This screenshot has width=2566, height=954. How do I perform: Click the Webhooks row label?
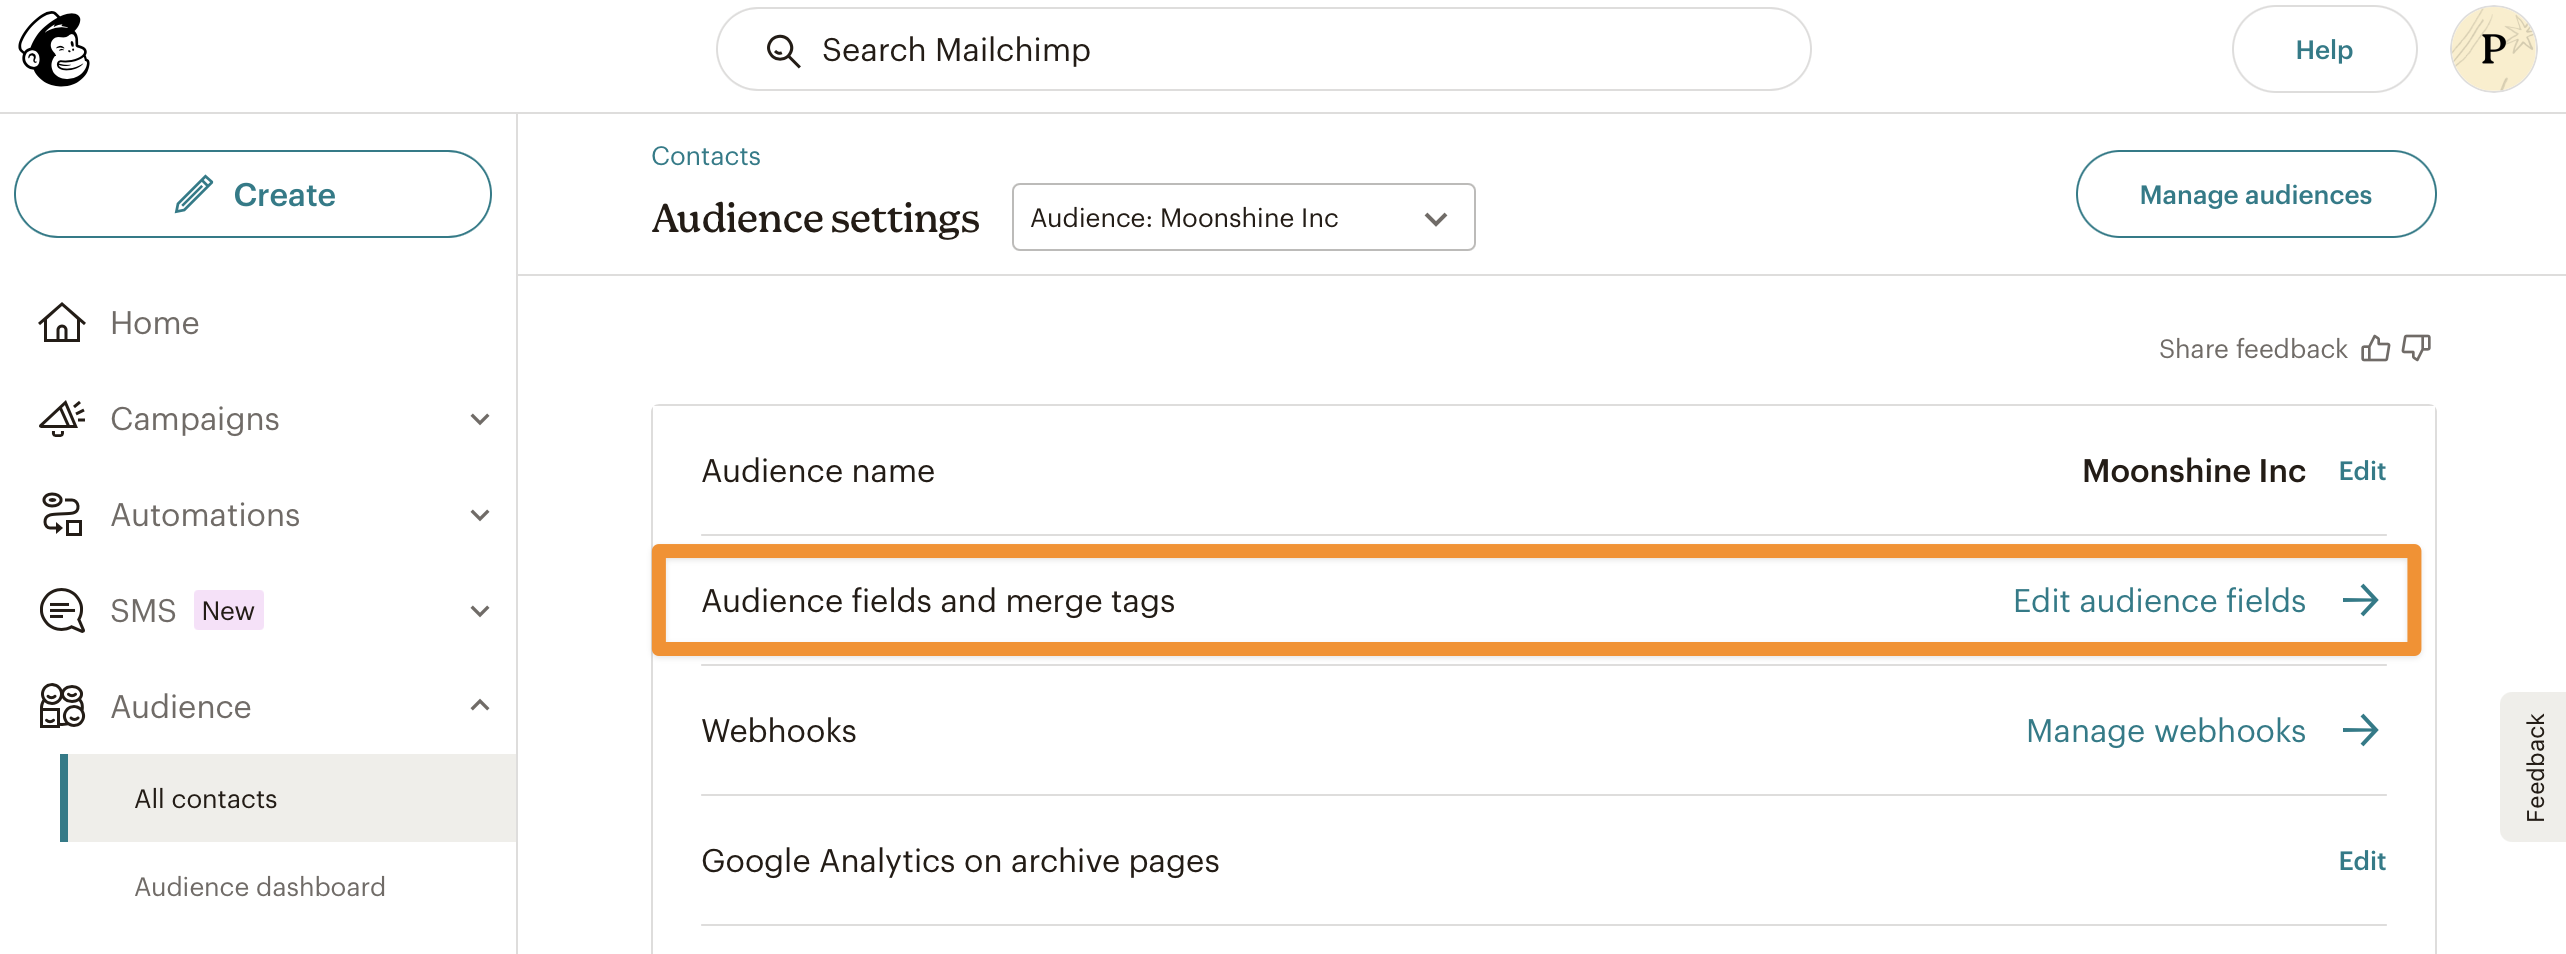coord(779,731)
